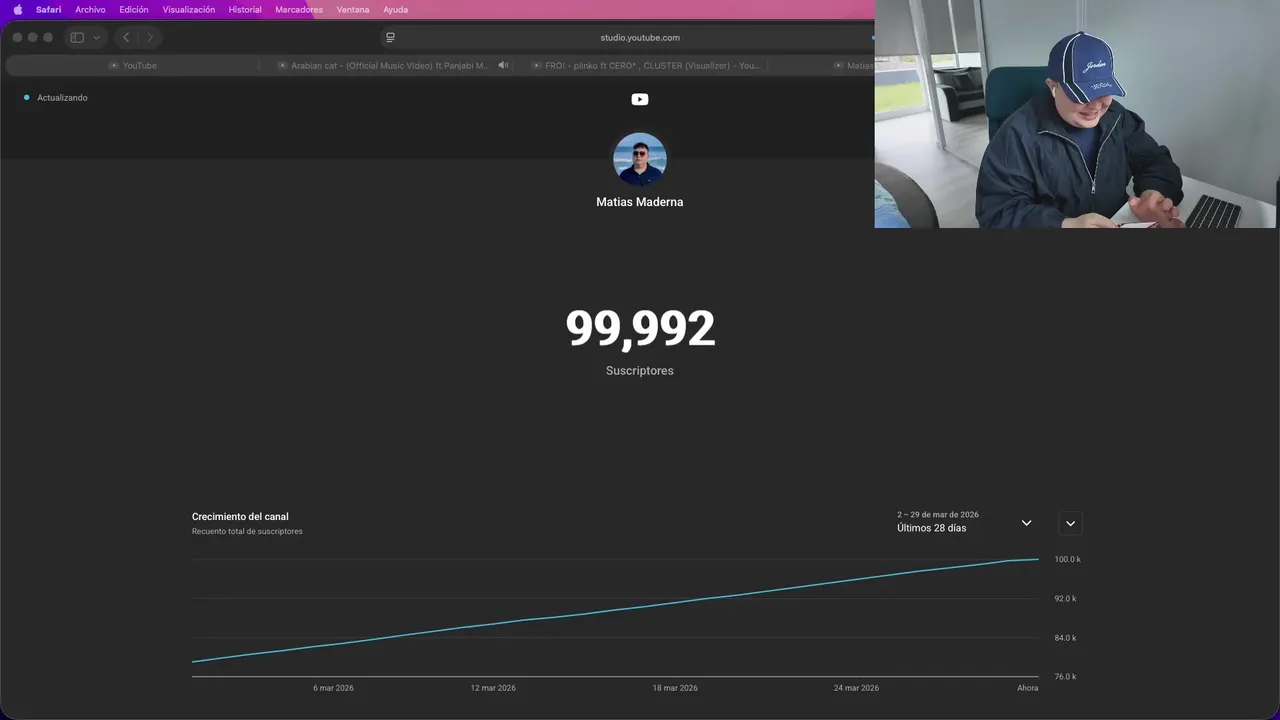Open the Archivo menu
The height and width of the screenshot is (720, 1280).
pyautogui.click(x=90, y=10)
